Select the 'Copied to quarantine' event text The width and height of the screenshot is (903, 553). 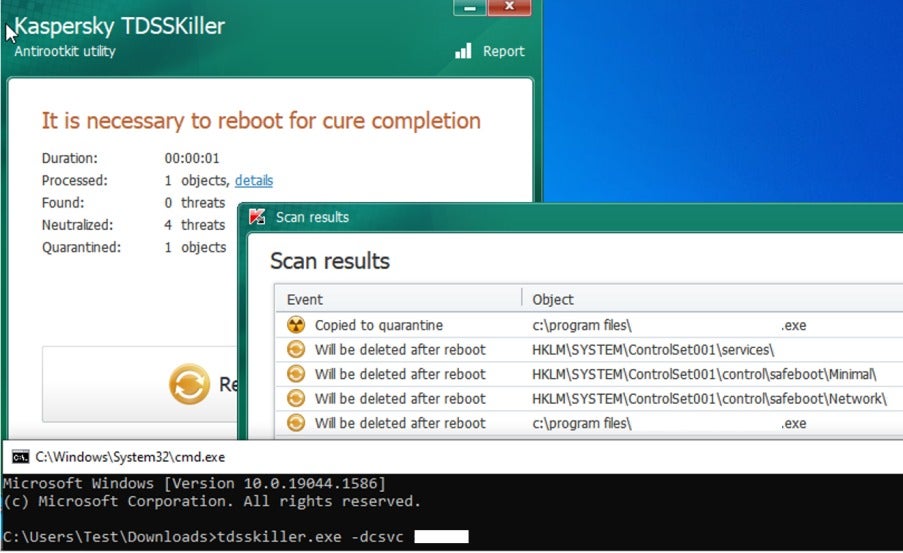click(378, 325)
